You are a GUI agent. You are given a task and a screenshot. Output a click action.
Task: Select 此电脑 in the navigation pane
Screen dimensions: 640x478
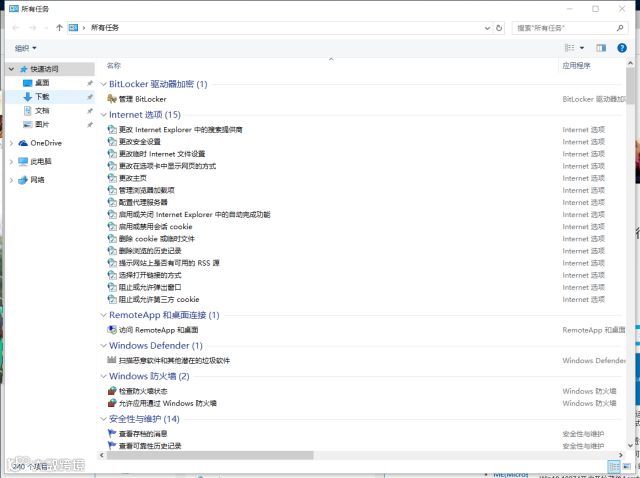[x=41, y=162]
